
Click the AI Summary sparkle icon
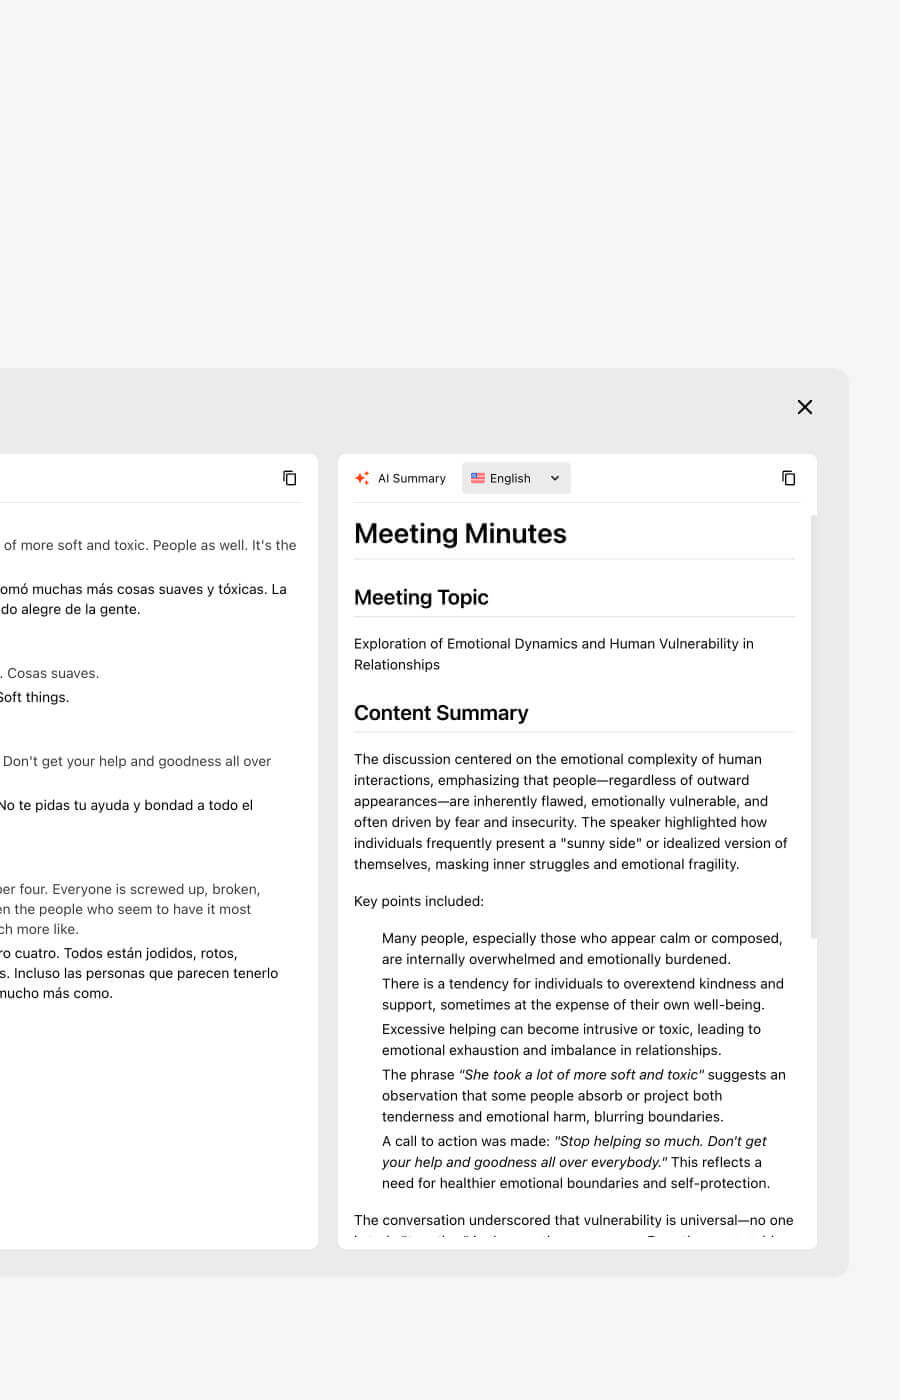[x=362, y=478]
